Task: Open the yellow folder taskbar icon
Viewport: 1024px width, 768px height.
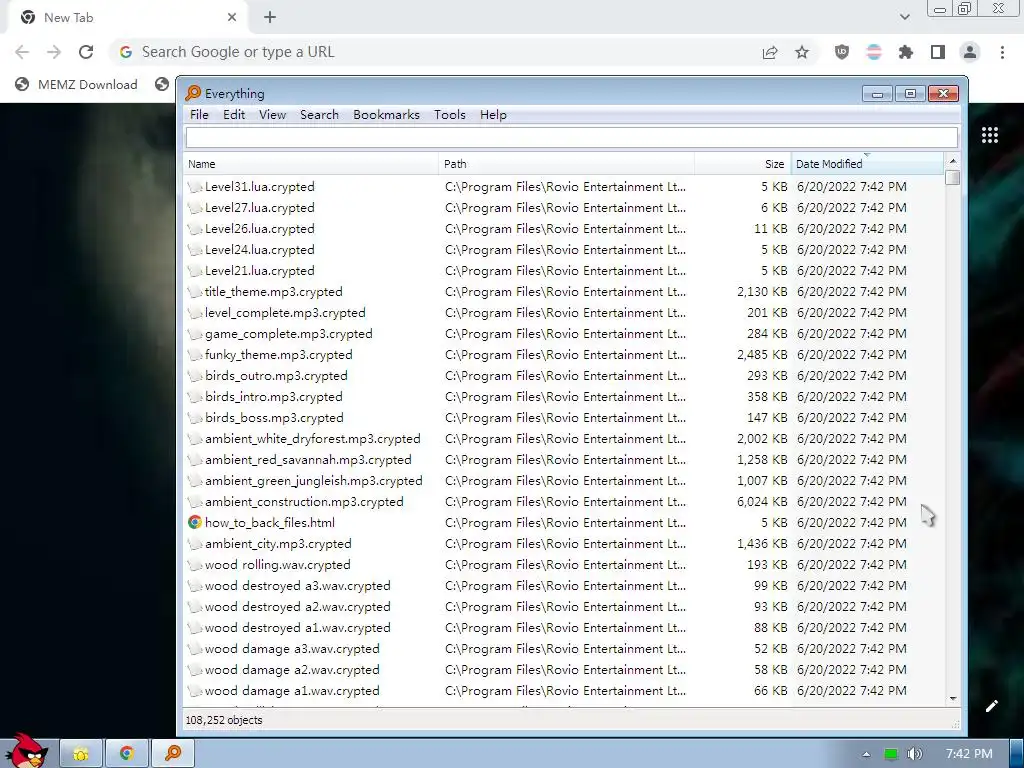Action: (81, 754)
